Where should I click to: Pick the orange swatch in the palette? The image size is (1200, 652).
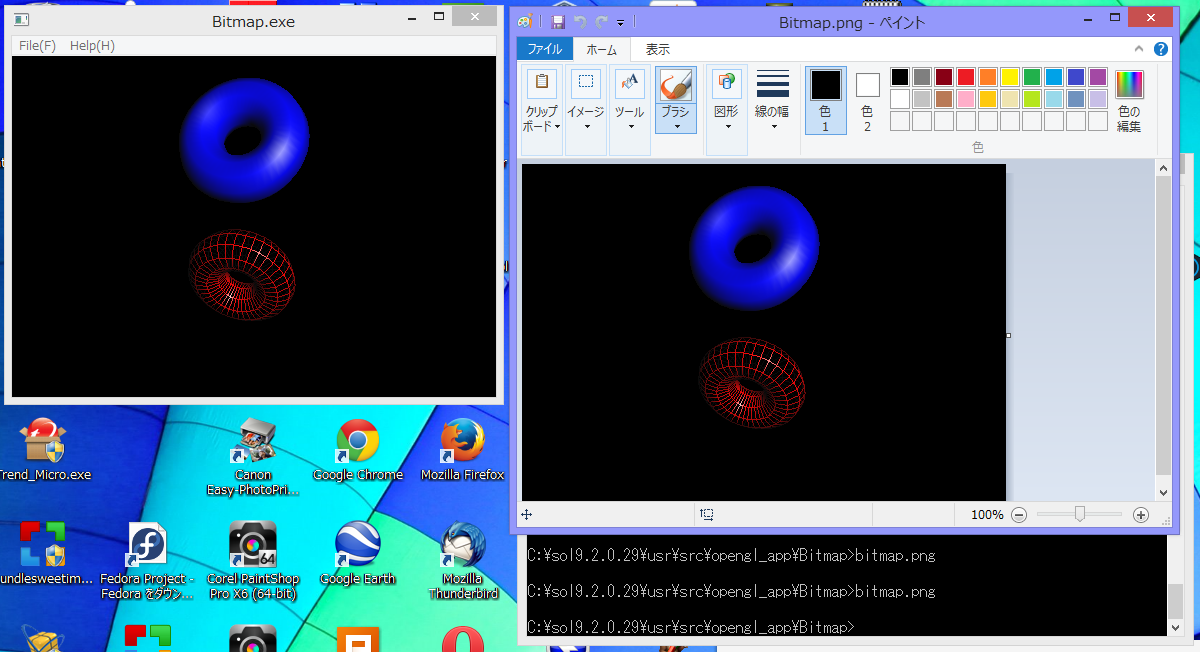[988, 77]
